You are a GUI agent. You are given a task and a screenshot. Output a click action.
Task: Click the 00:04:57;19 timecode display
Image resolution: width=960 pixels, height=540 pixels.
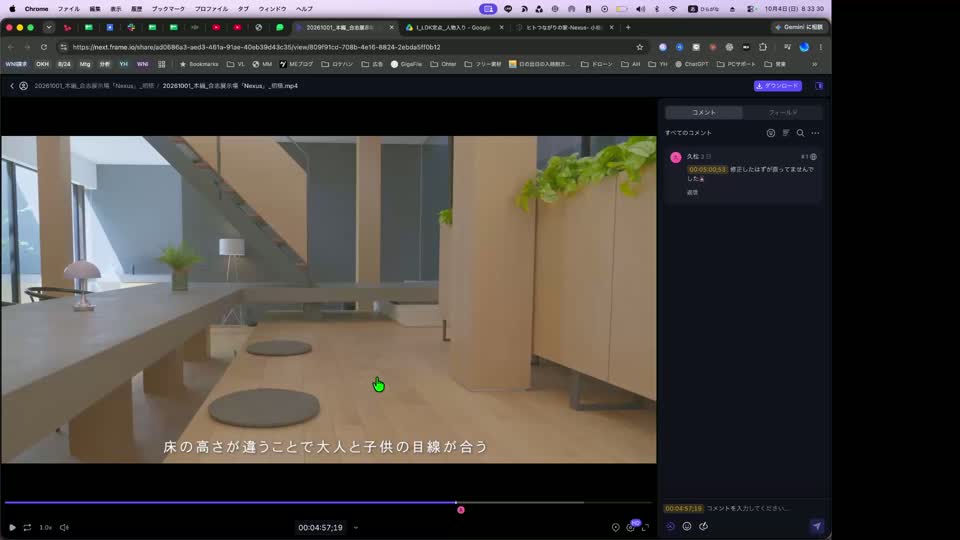click(x=320, y=527)
